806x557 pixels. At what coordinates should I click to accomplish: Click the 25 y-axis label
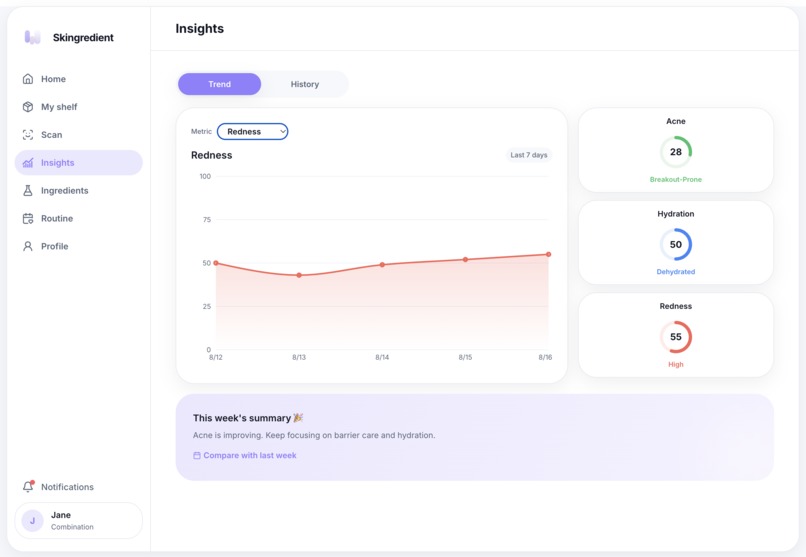pyautogui.click(x=207, y=306)
